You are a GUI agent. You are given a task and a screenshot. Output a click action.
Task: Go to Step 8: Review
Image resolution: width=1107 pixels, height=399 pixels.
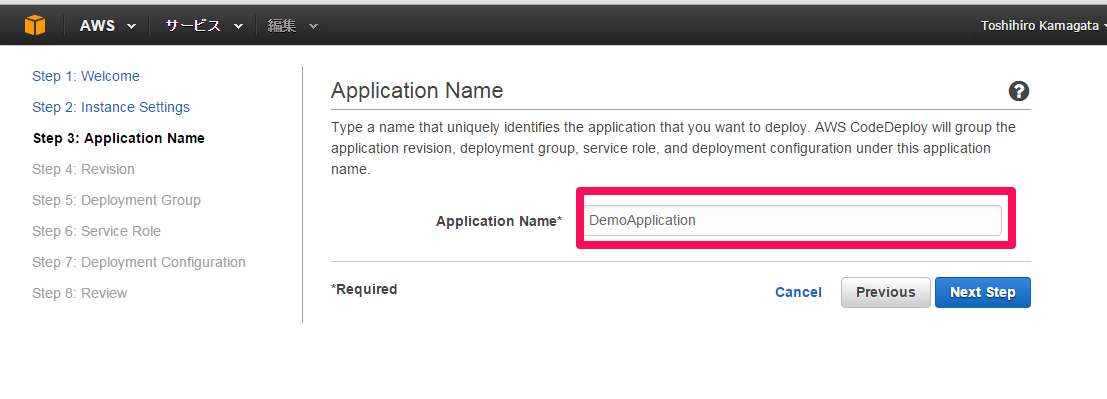click(x=80, y=294)
